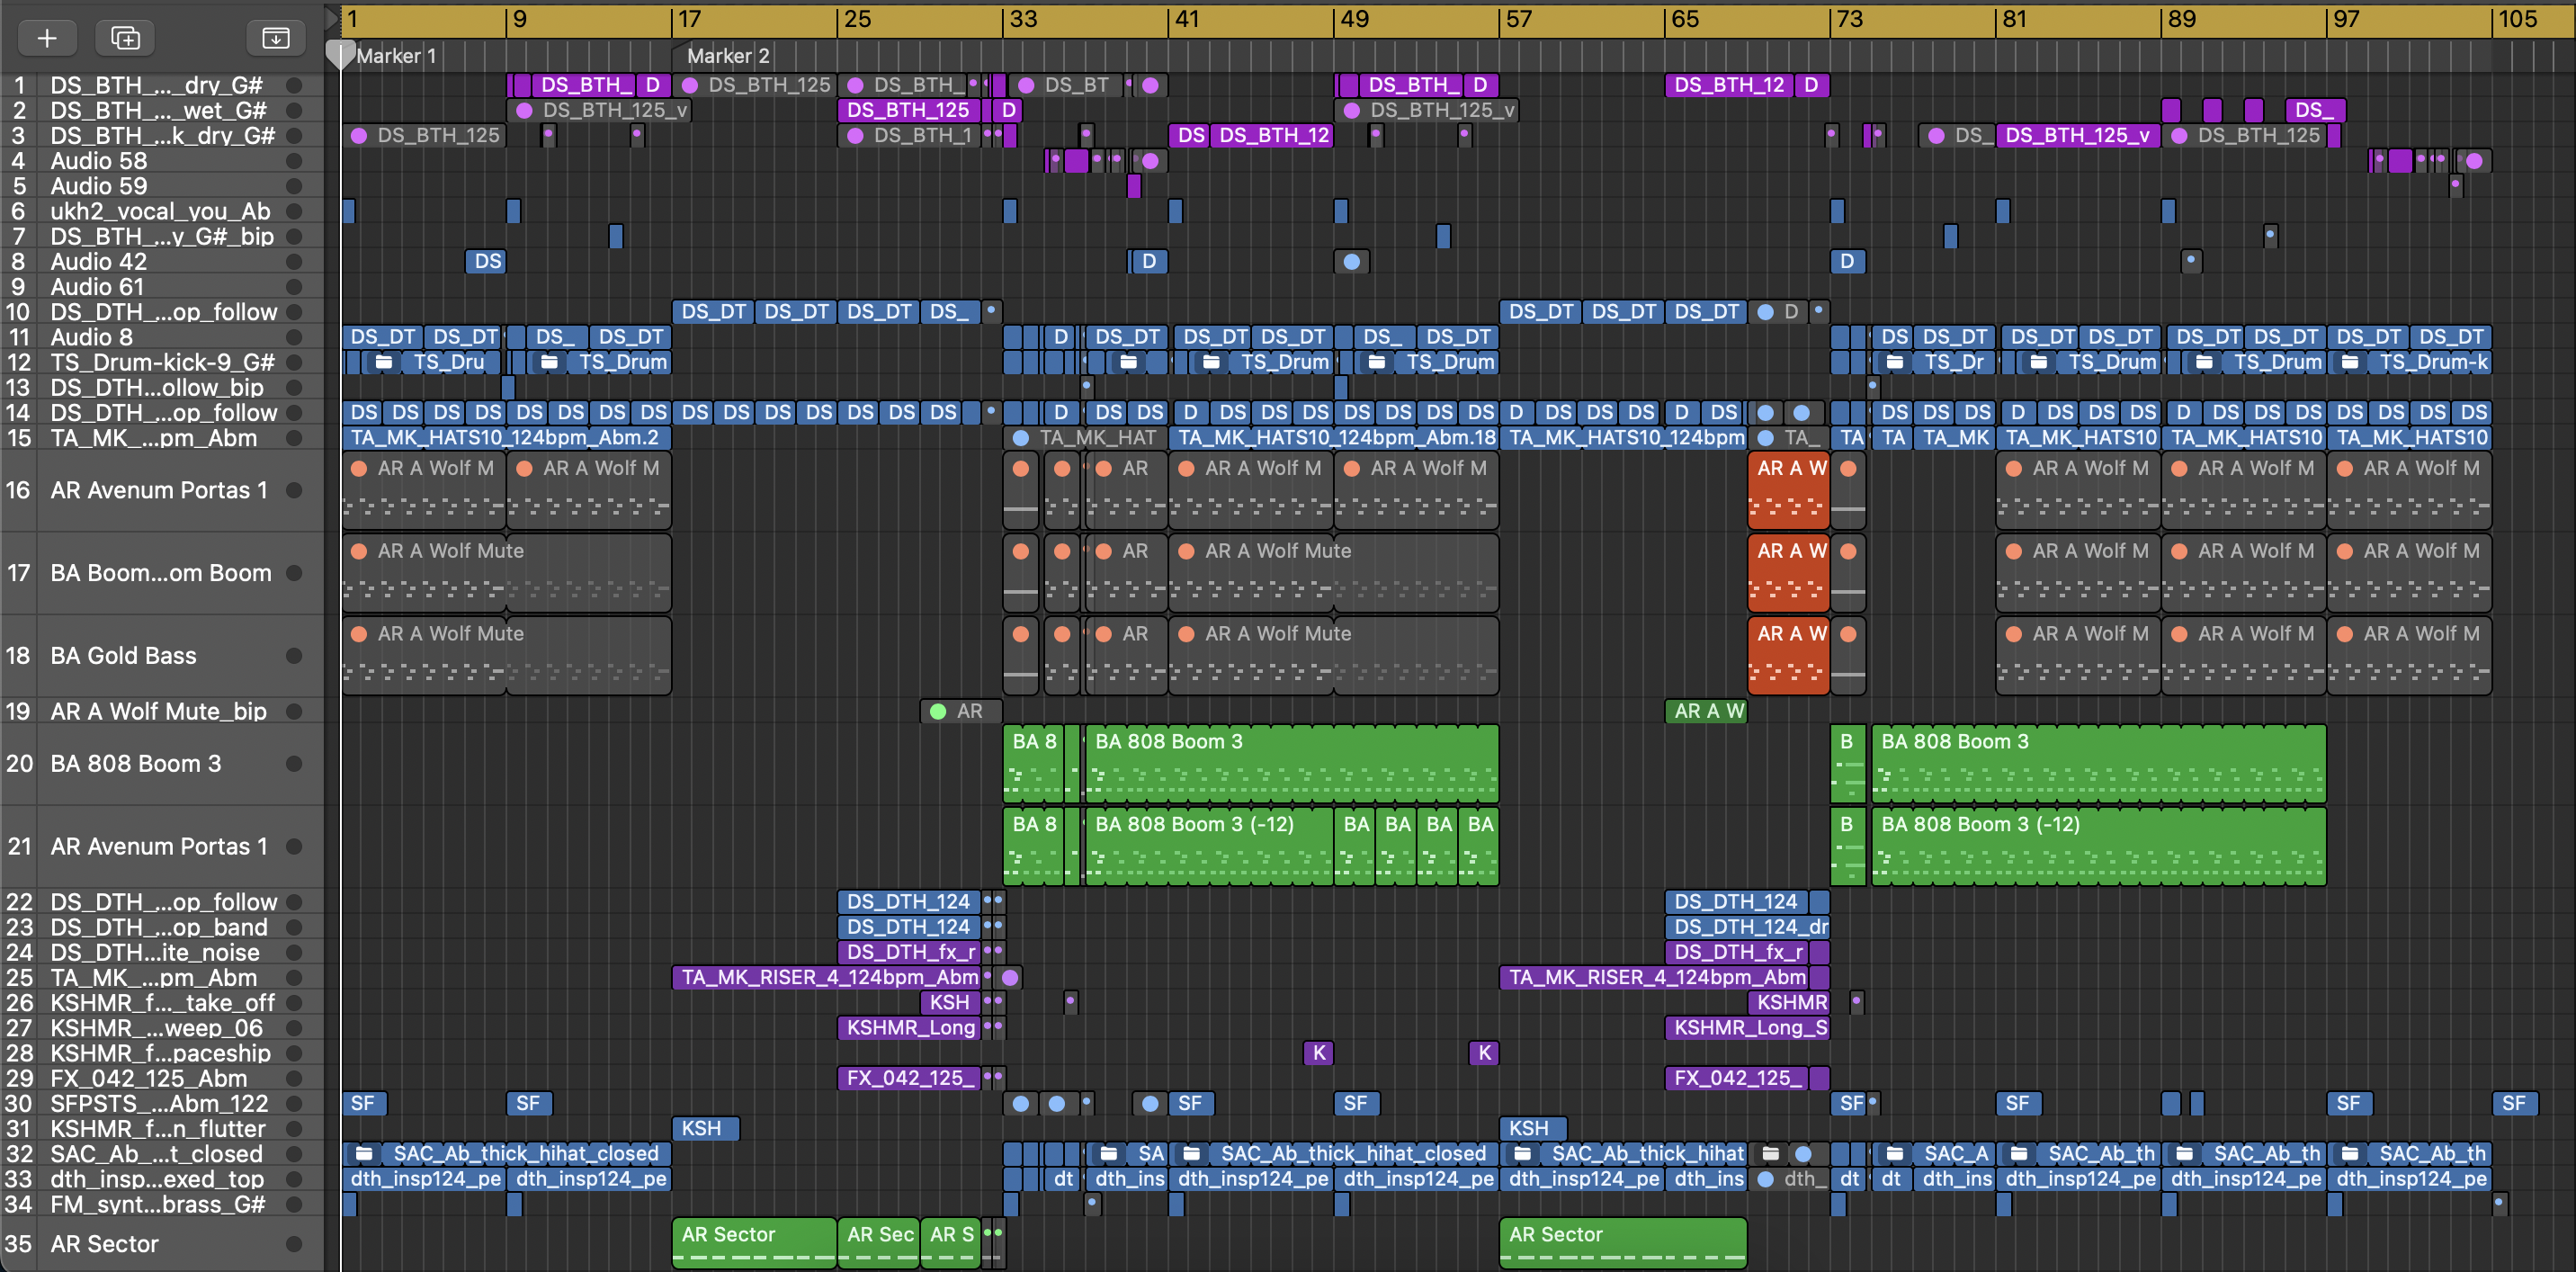Toggle the status dot on track 20 BA 808 Boom 3
Screen dimensions: 2576x1272
[x=294, y=763]
